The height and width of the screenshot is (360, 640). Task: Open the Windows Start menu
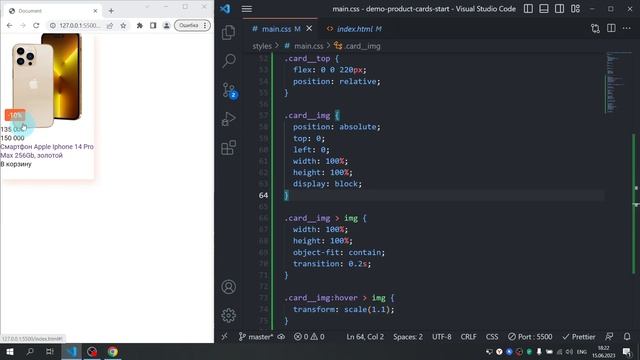click(x=10, y=351)
